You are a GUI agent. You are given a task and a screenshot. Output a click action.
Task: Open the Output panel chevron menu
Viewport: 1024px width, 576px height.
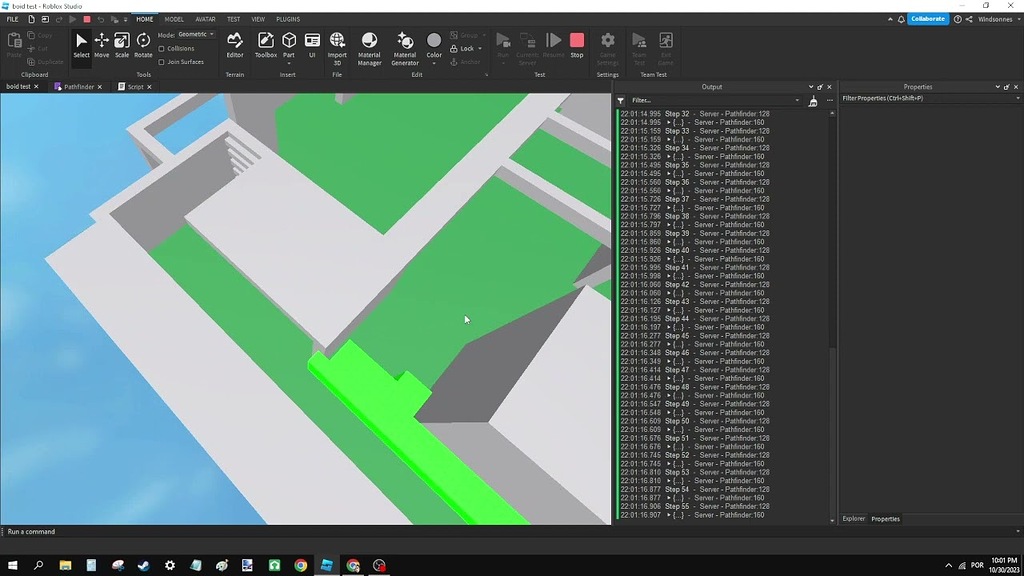(811, 87)
